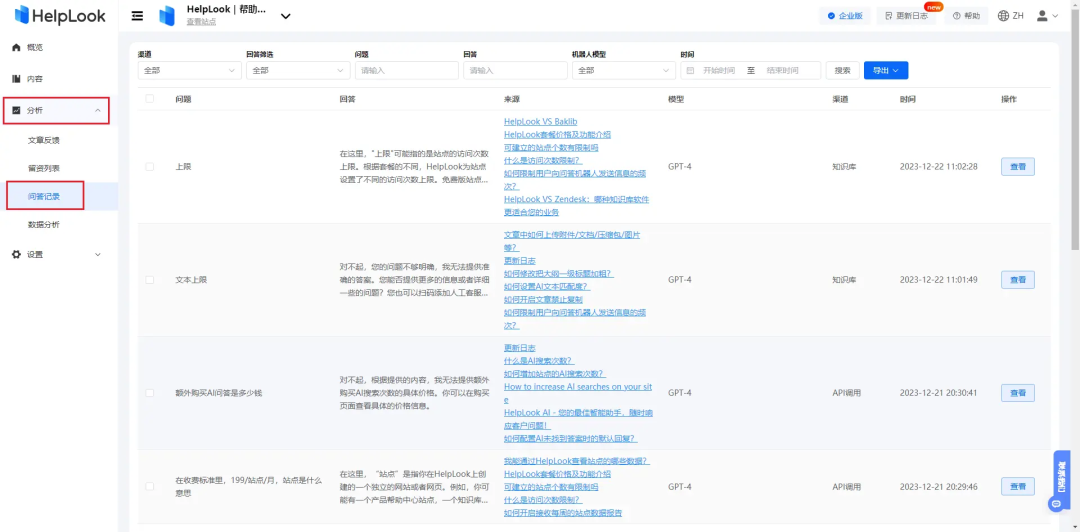Image resolution: width=1080 pixels, height=532 pixels.
Task: Click the 搜索 search button
Action: [842, 70]
